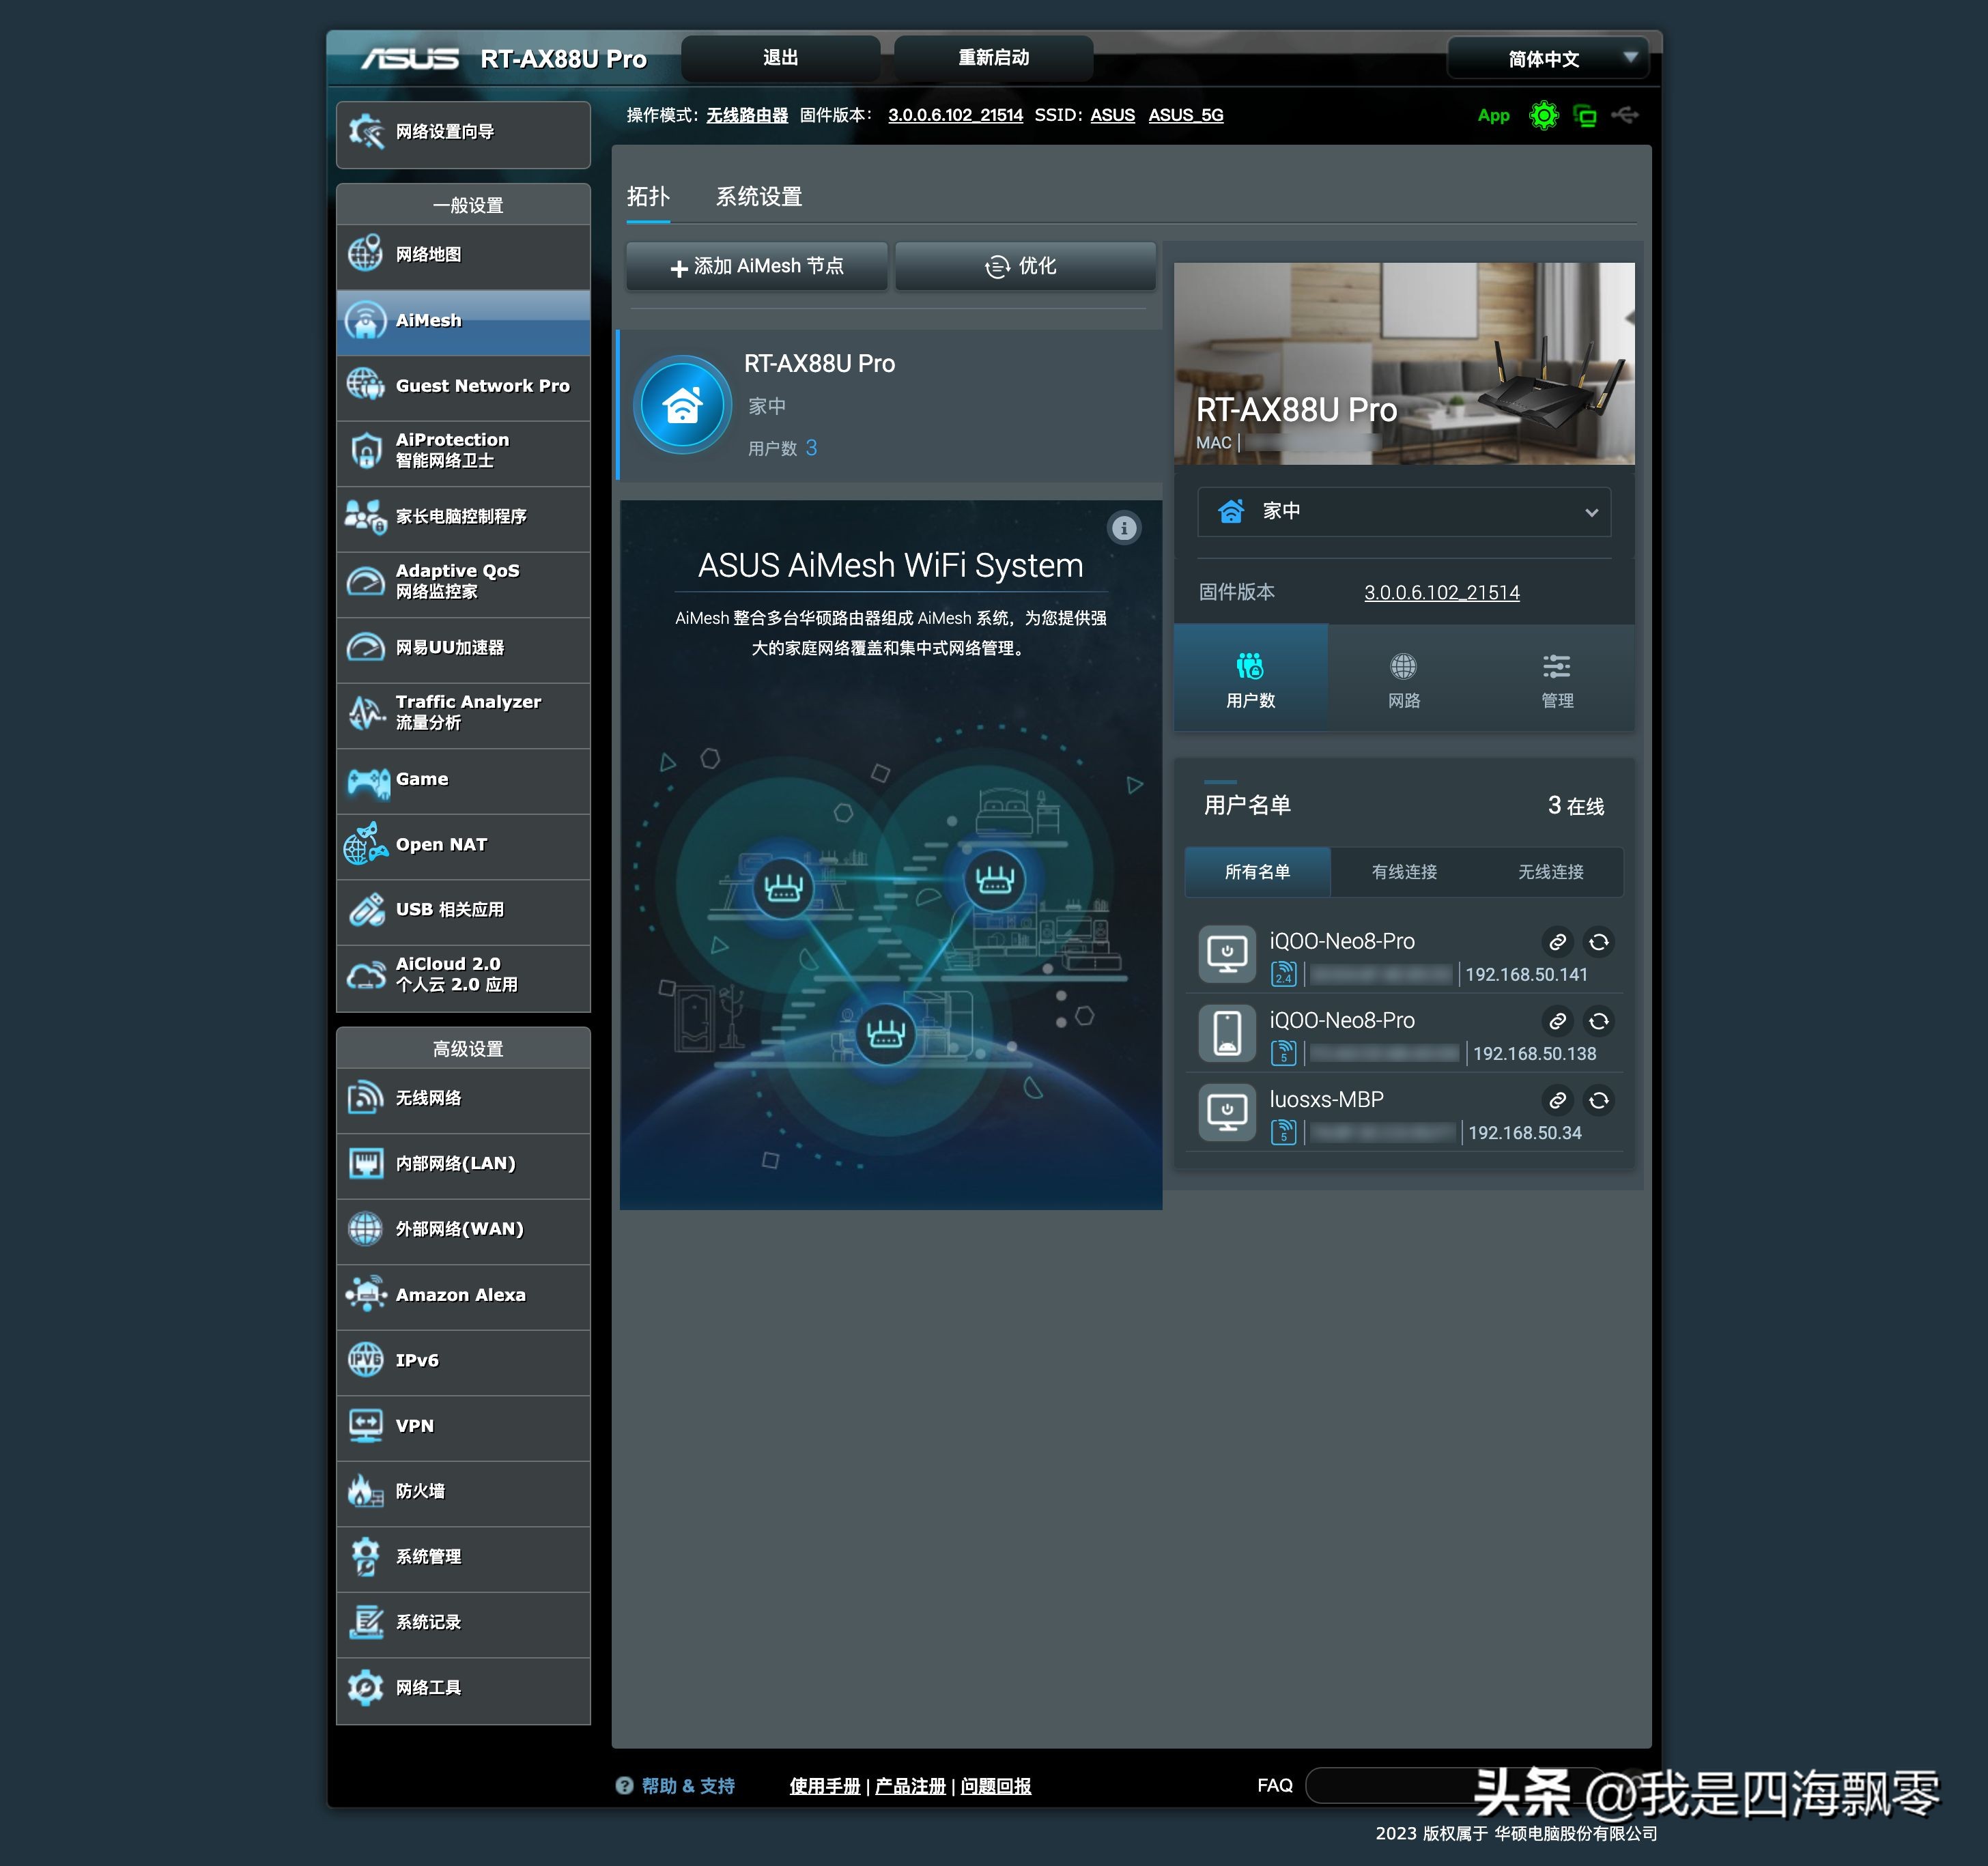Click reconnect icon for 192.168.50.138 device
The height and width of the screenshot is (1866, 1988).
pos(1599,1021)
